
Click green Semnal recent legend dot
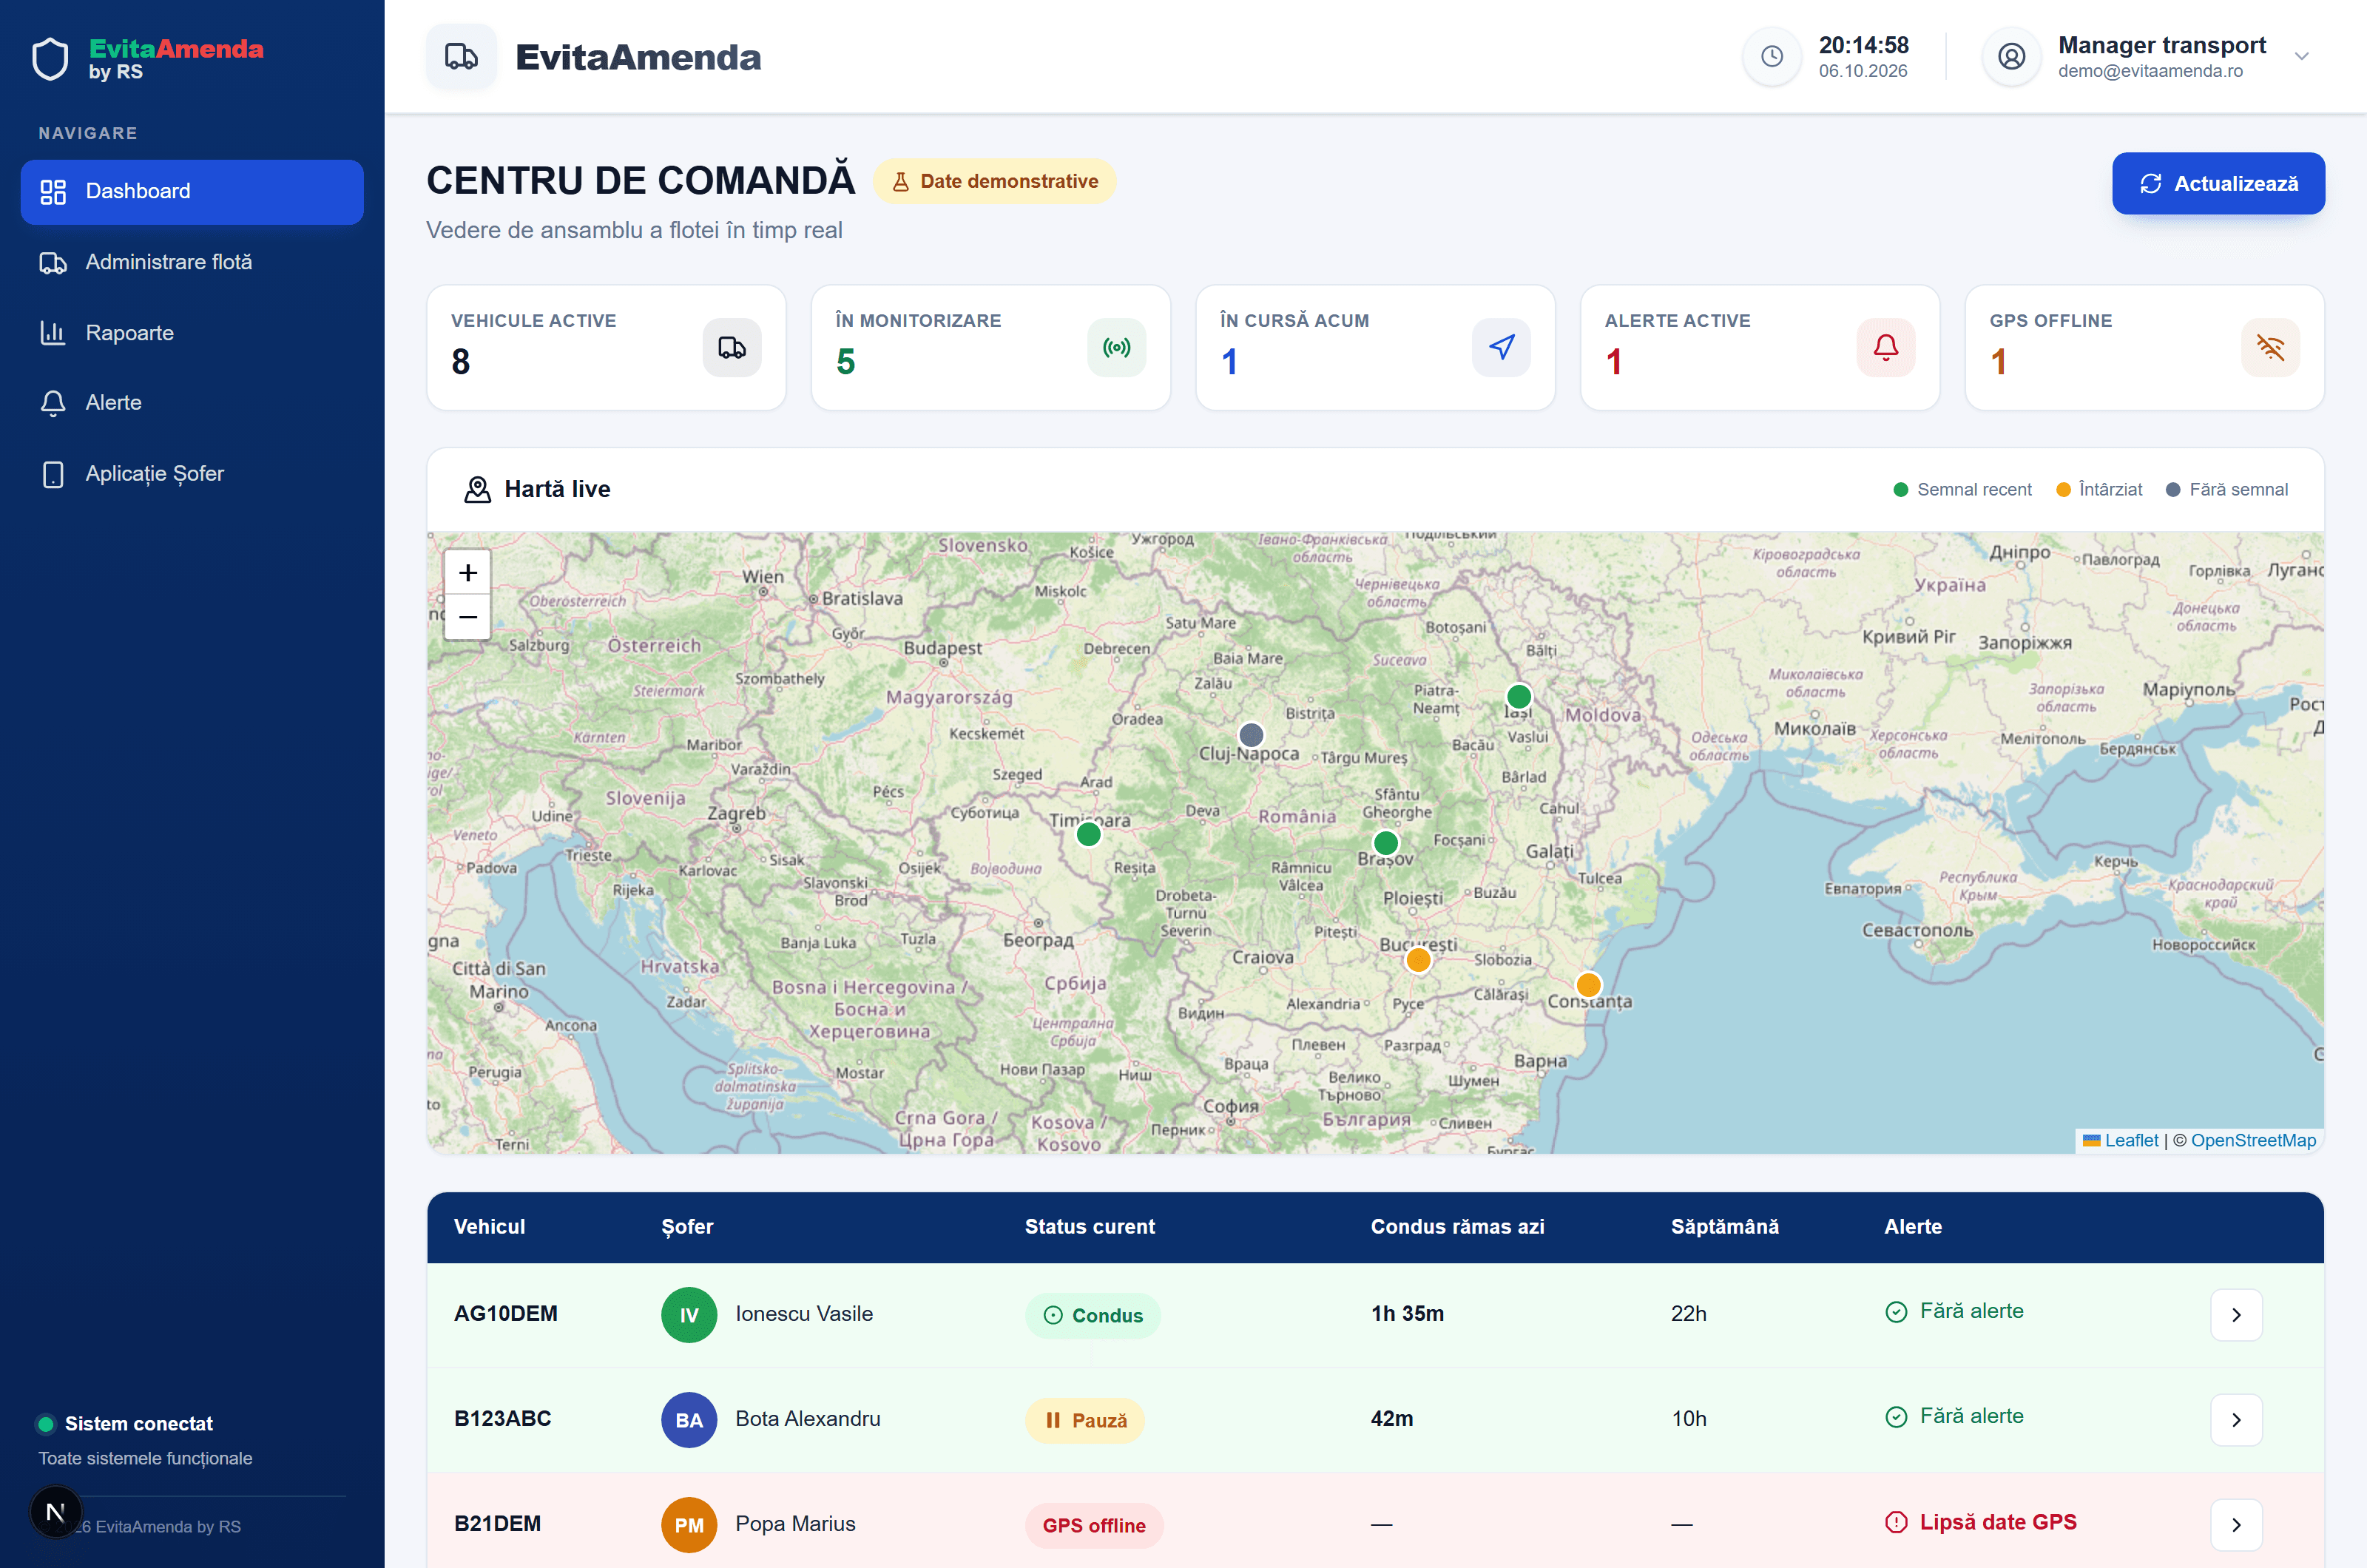click(x=1901, y=490)
